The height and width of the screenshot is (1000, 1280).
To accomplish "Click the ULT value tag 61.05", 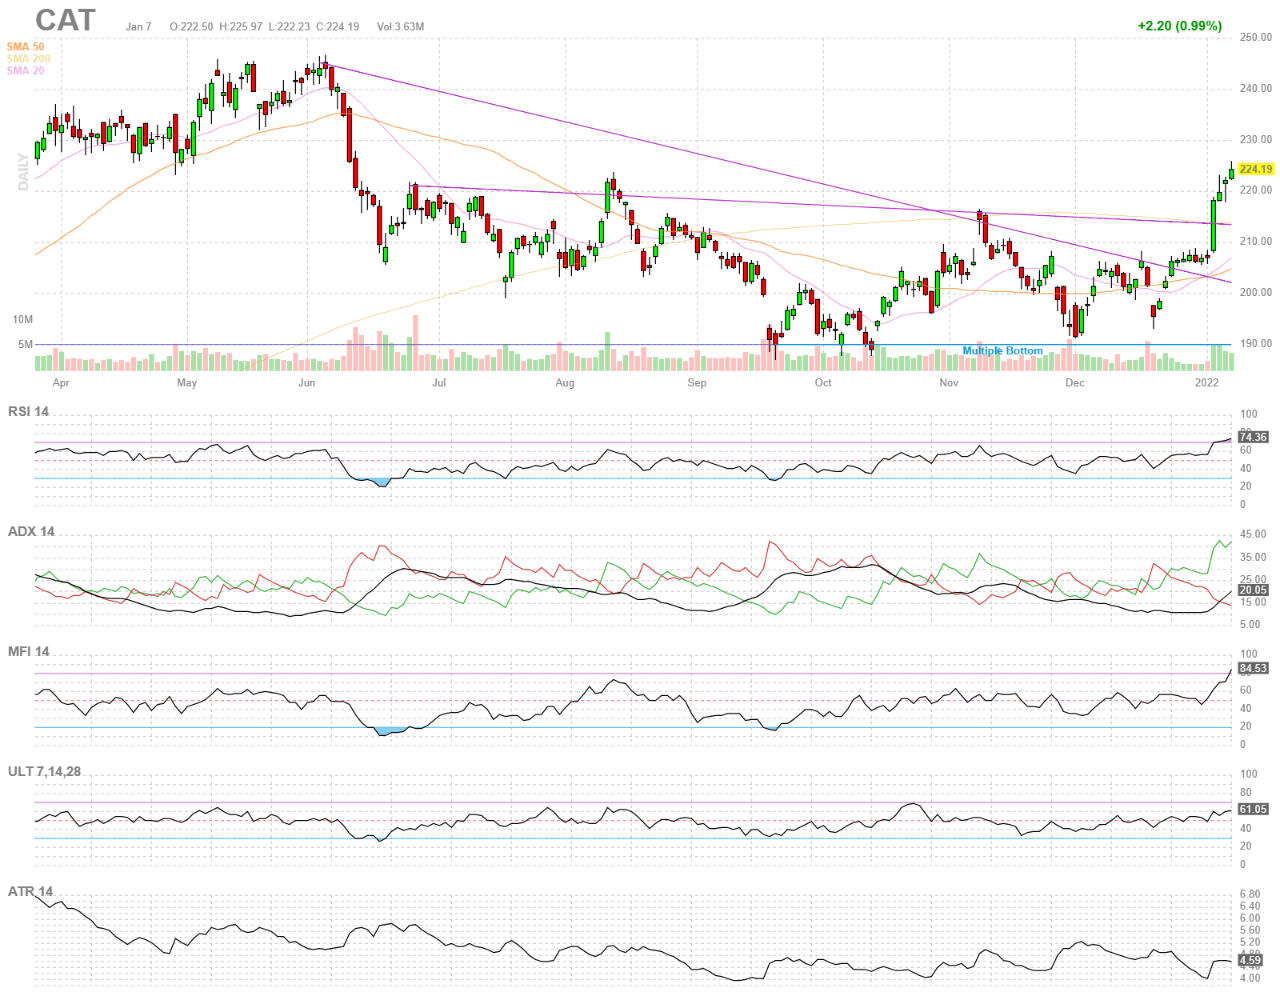I will tap(1253, 809).
